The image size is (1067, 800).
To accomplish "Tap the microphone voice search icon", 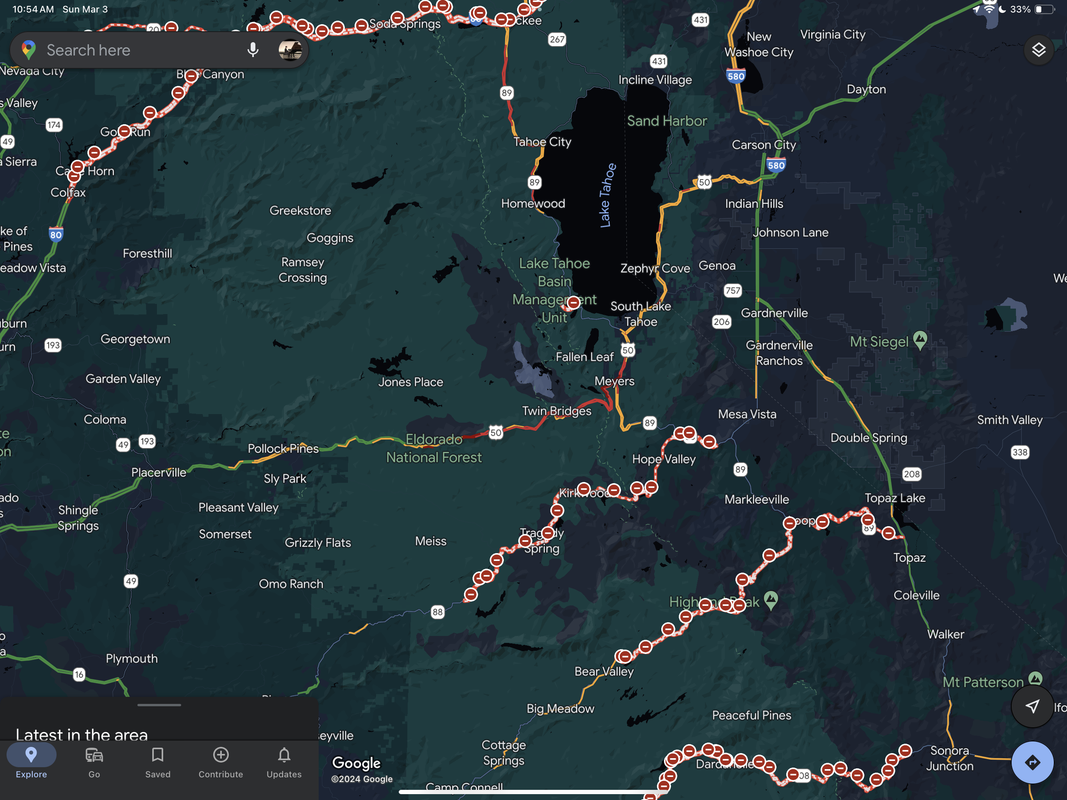I will pos(252,50).
